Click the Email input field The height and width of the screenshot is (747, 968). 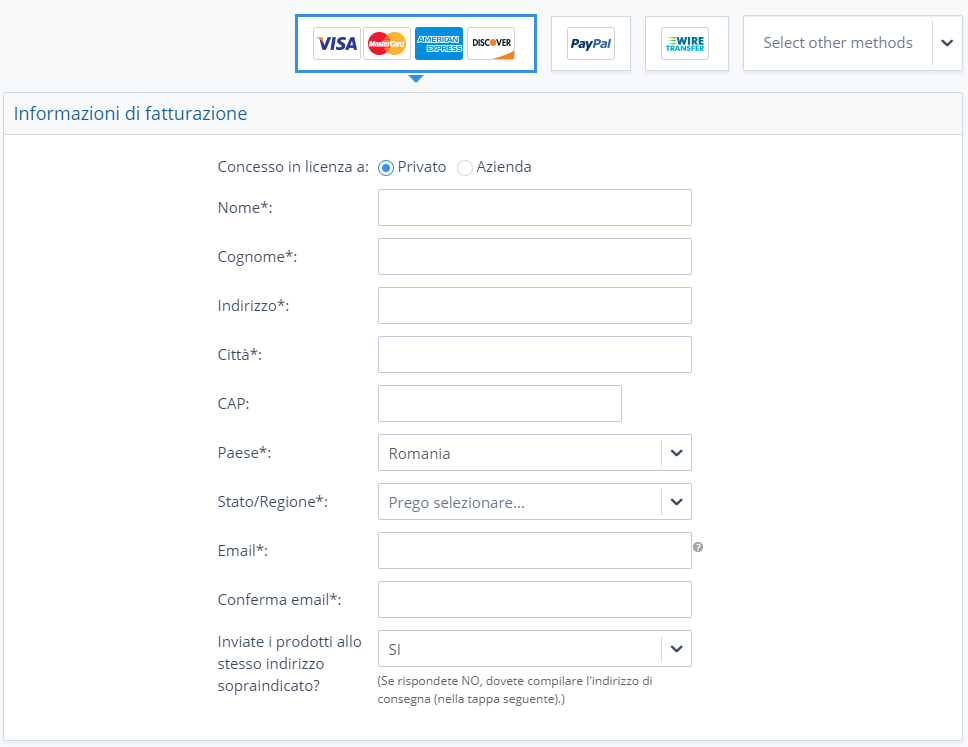click(535, 551)
